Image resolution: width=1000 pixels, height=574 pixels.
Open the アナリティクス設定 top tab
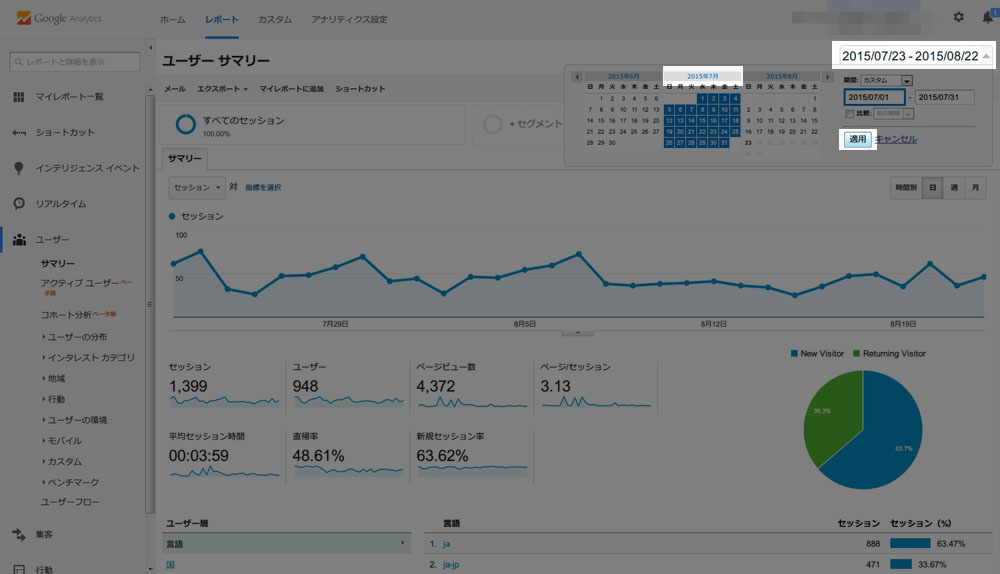pos(349,20)
